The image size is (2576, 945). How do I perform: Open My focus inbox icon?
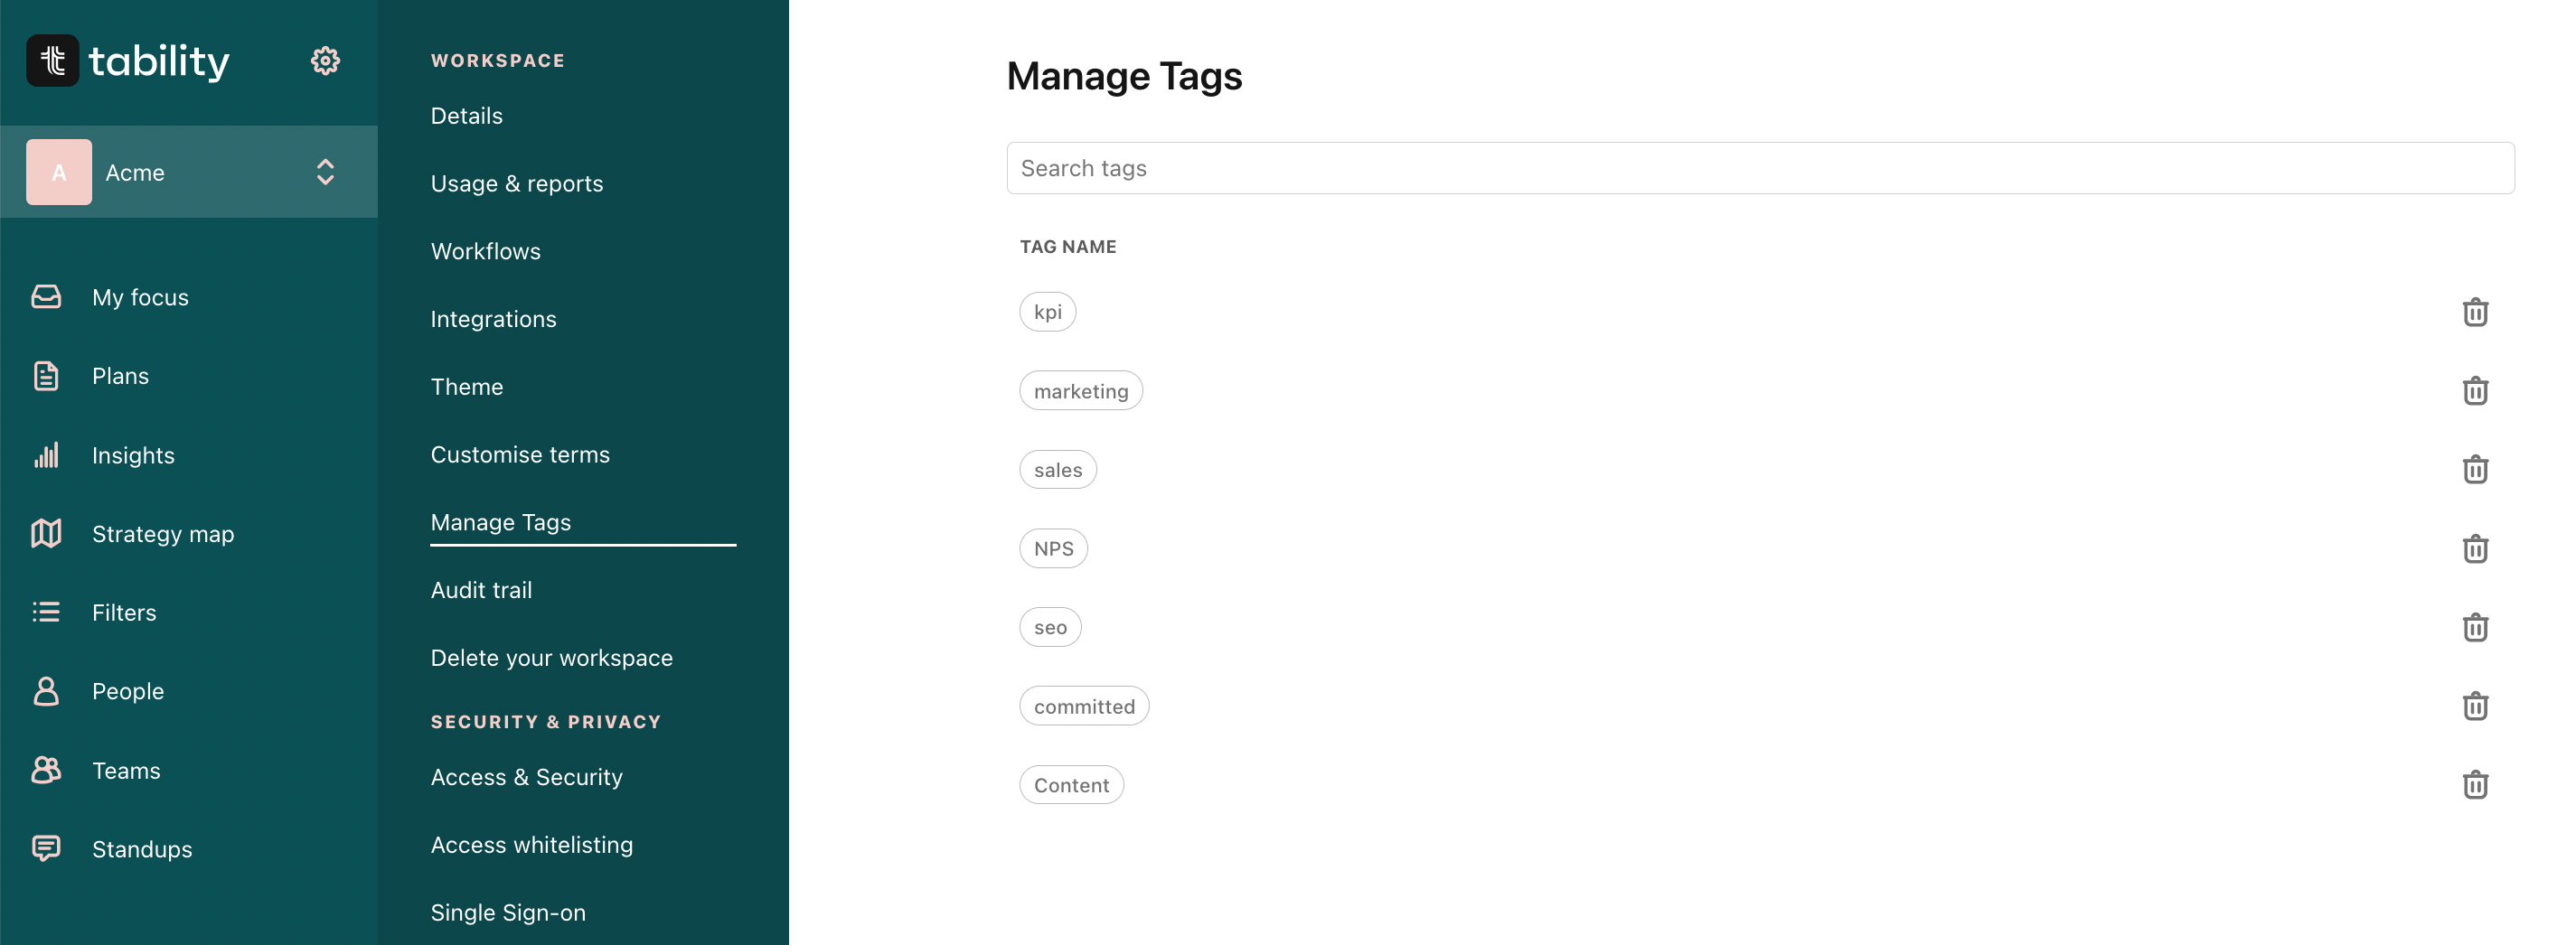coord(46,297)
